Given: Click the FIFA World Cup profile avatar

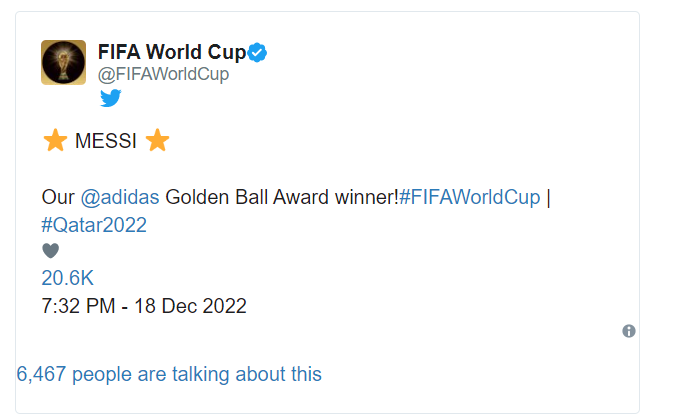Looking at the screenshot, I should 63,63.
